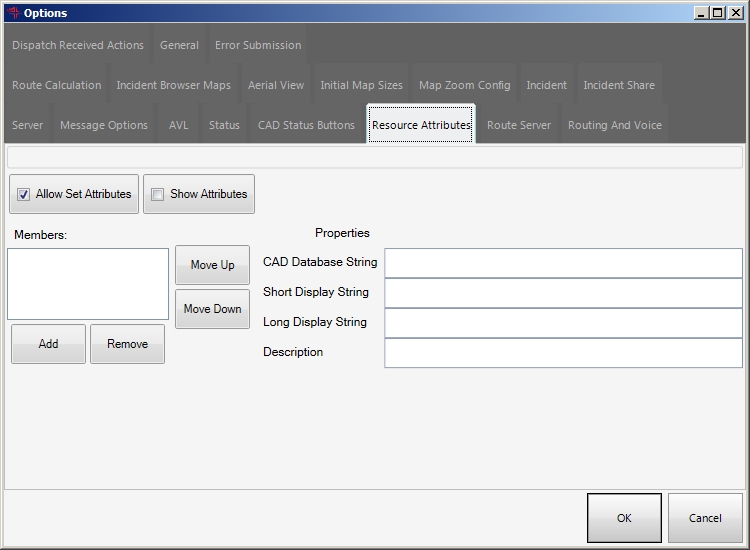Open the Status tab

(x=224, y=125)
